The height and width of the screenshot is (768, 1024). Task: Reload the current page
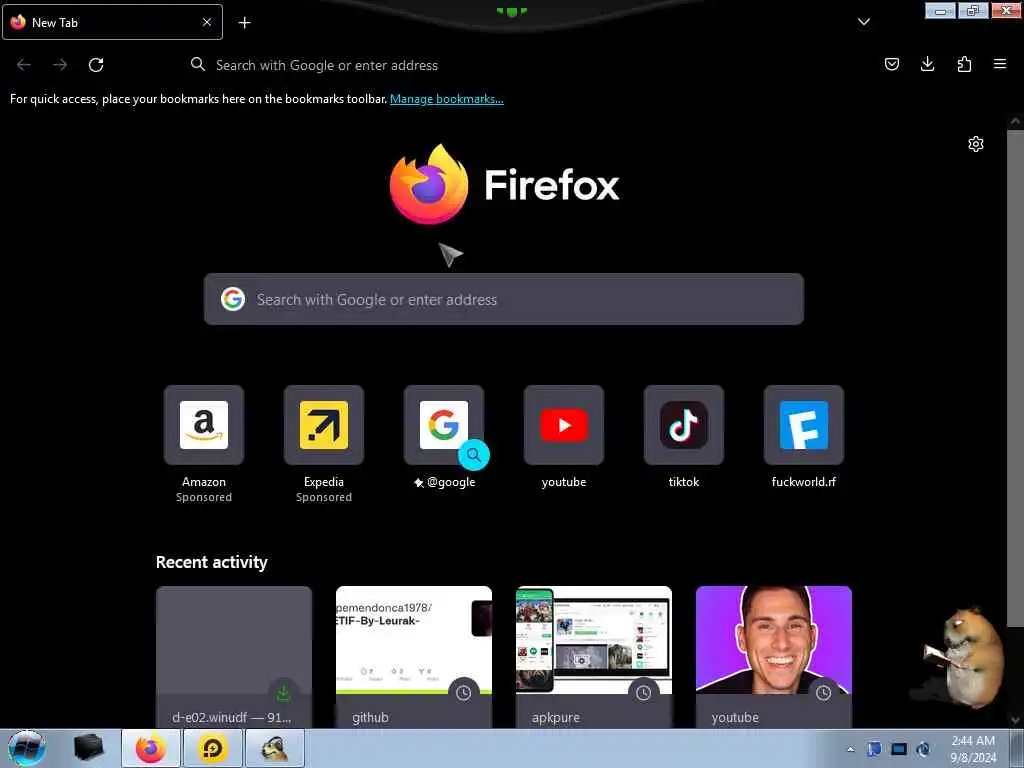(96, 65)
